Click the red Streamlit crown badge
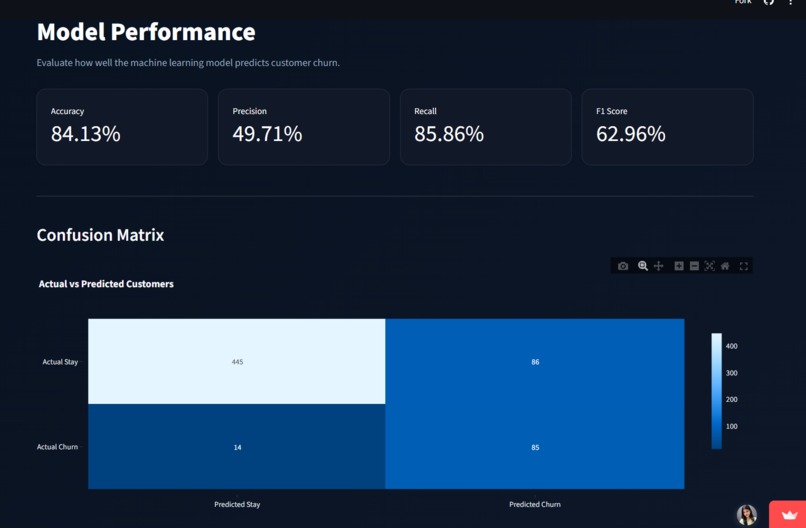 point(788,515)
